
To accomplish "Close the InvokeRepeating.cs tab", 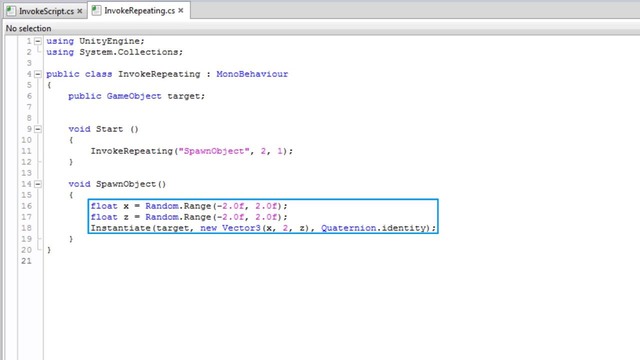I will coord(181,11).
